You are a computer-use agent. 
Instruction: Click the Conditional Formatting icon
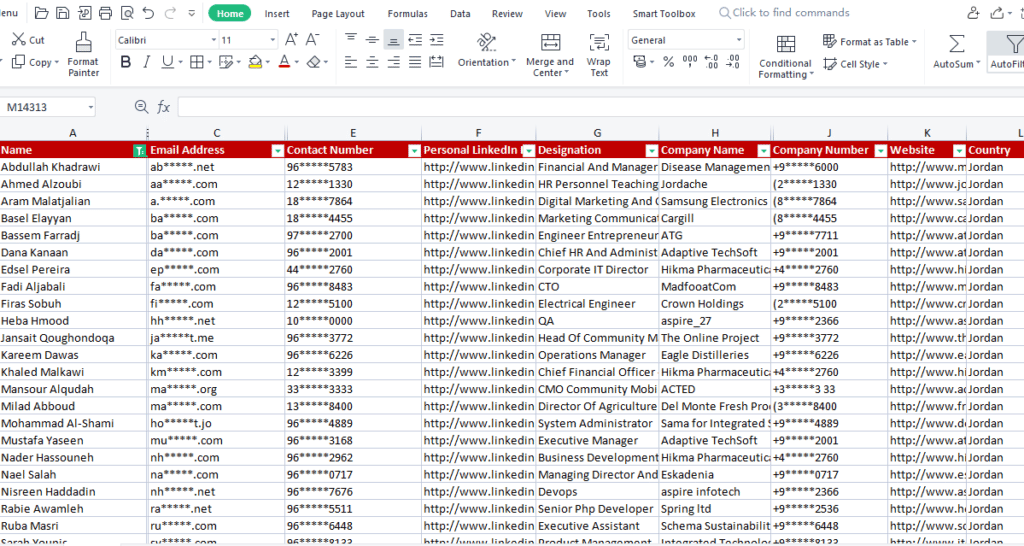[x=786, y=44]
